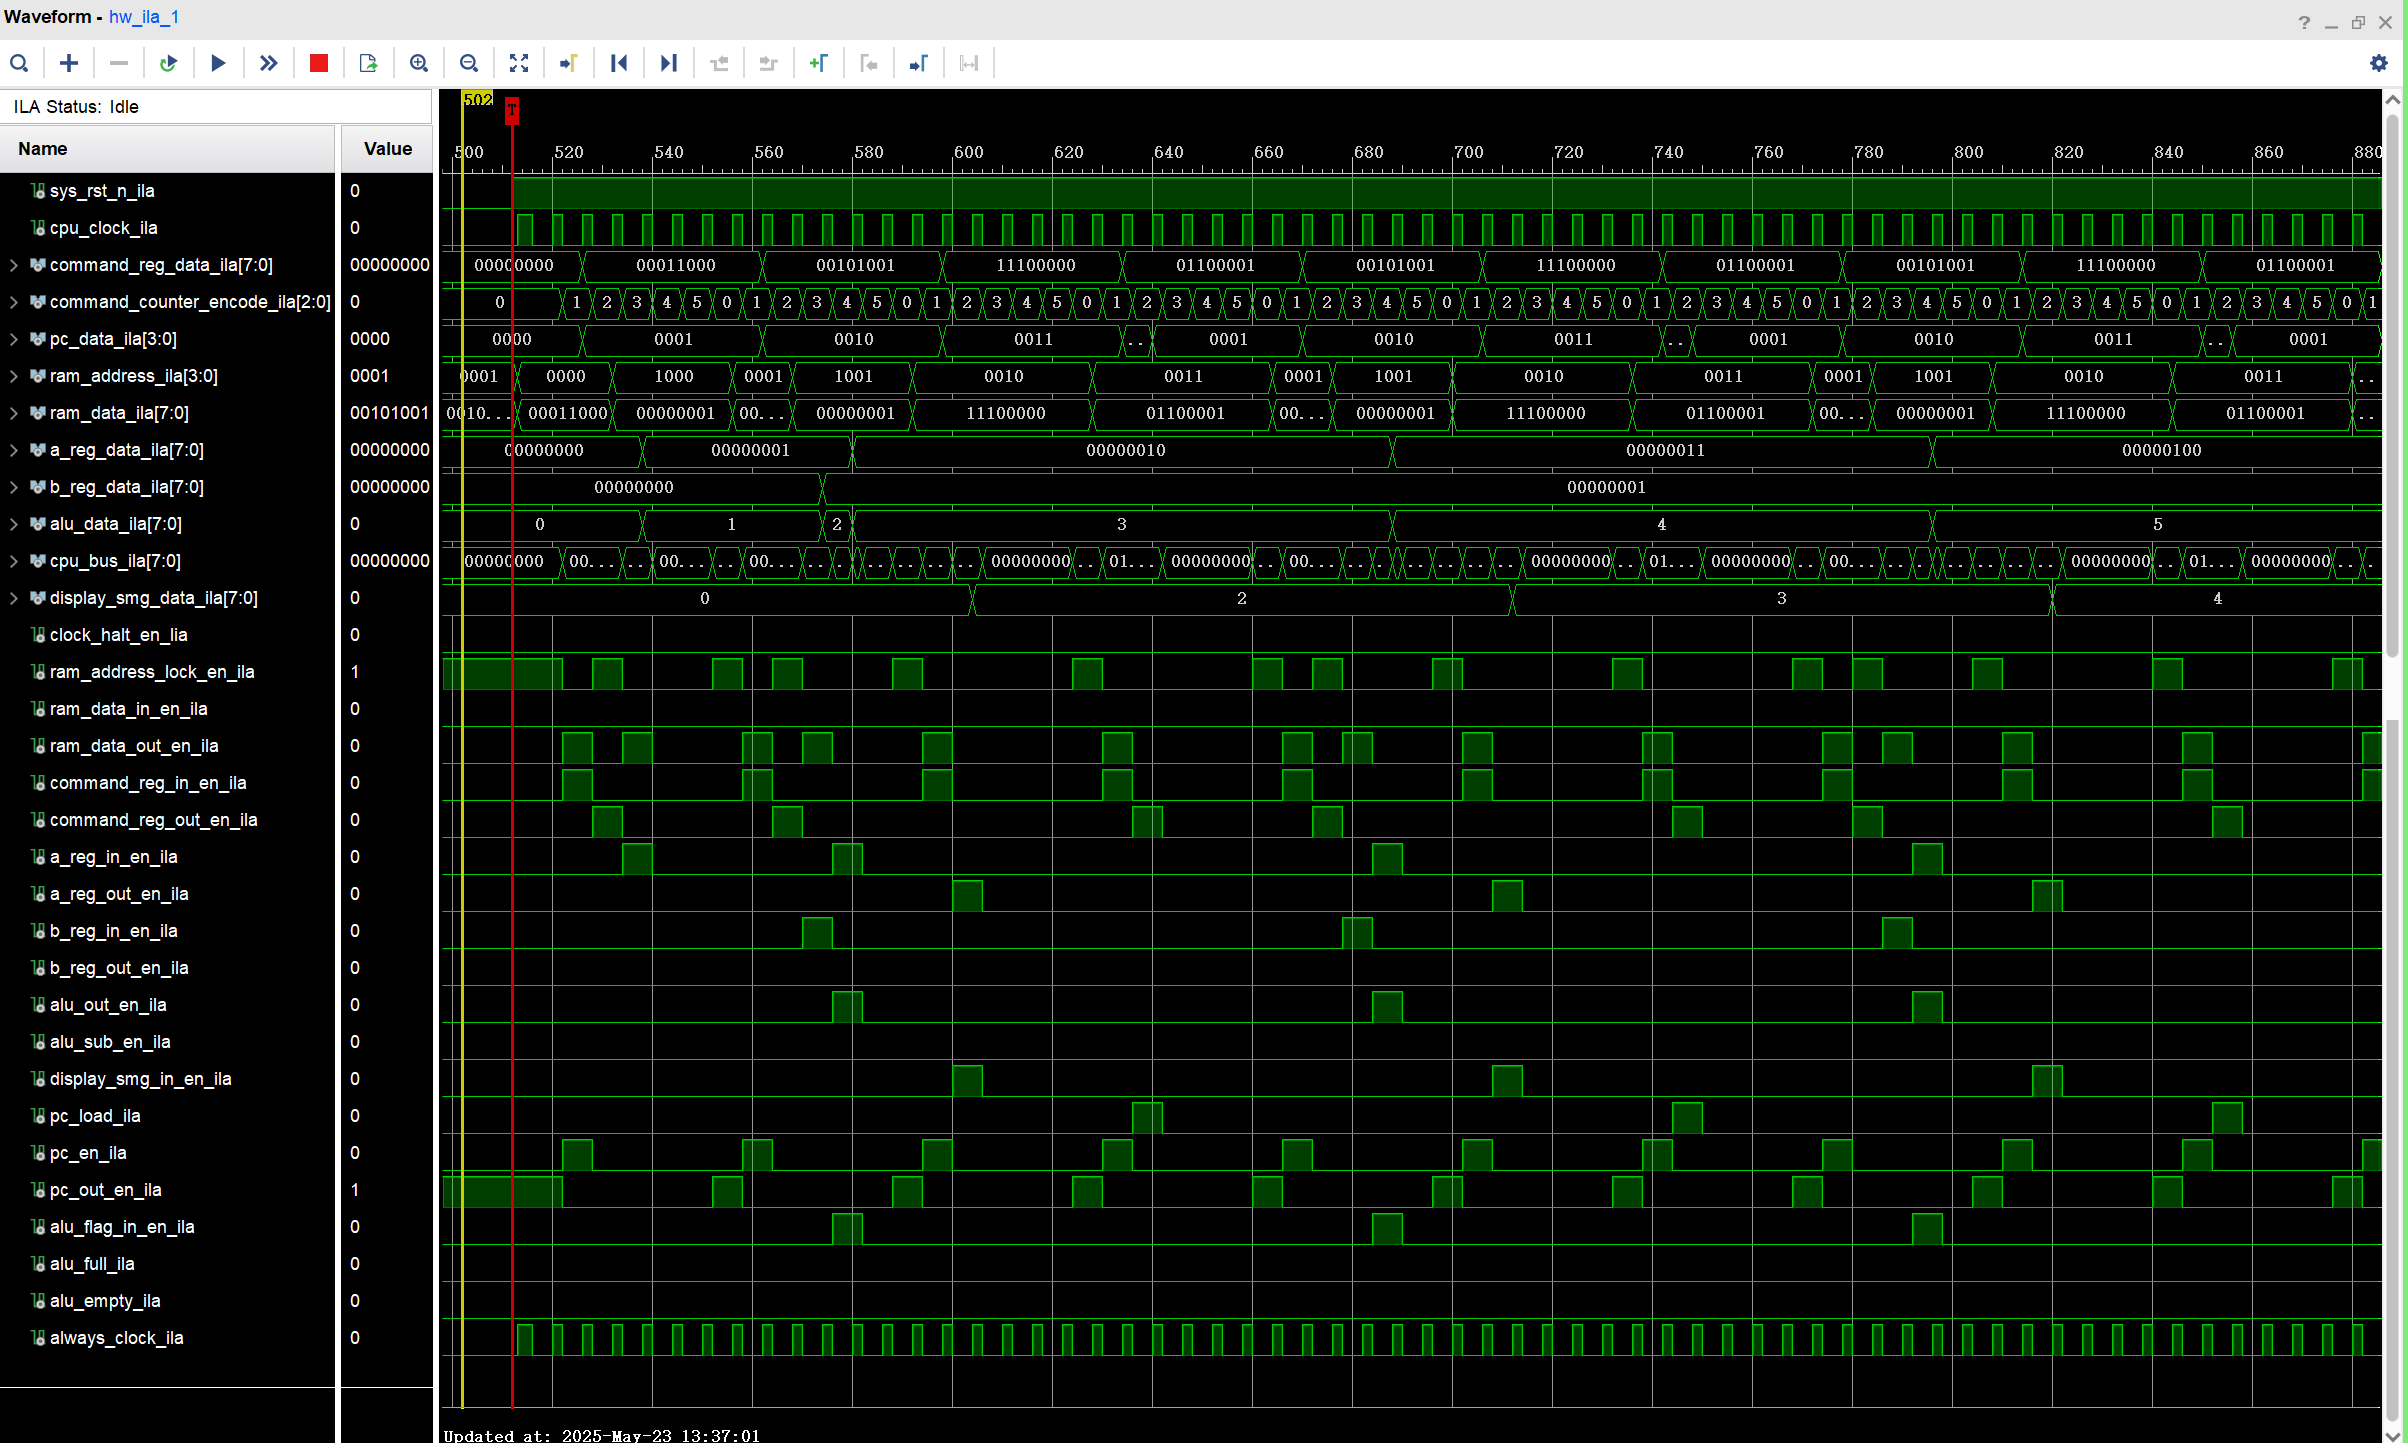Open waveform settings gear icon
2408x1443 pixels.
[x=2379, y=63]
